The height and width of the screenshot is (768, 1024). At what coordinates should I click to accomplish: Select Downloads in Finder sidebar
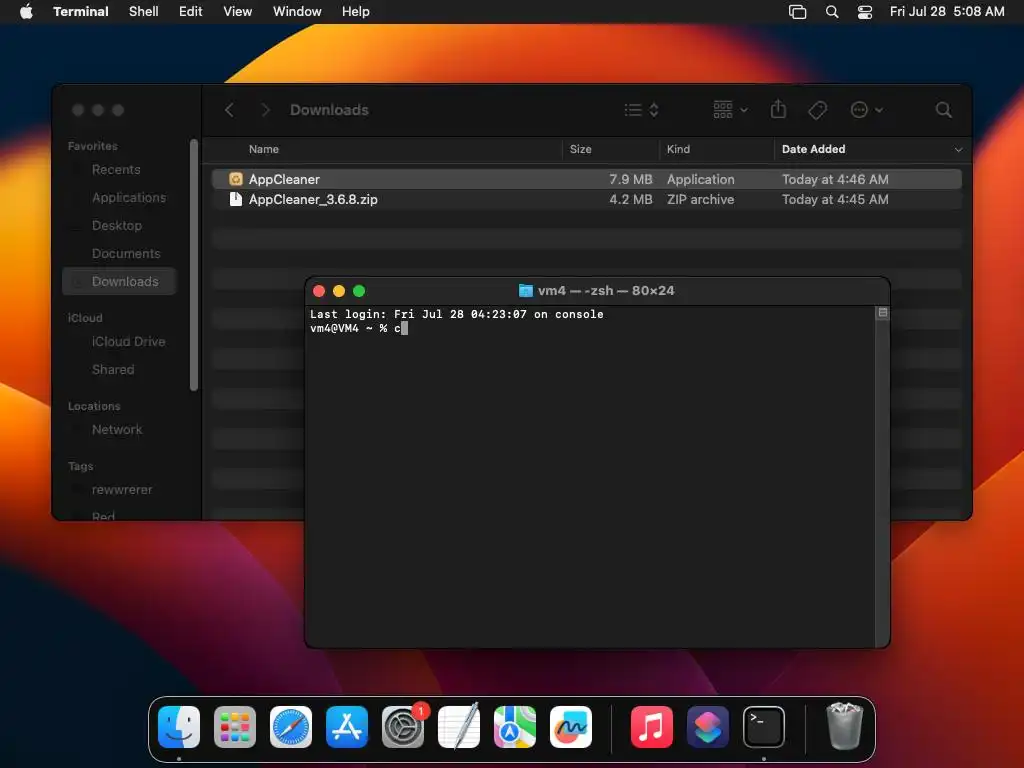click(x=120, y=281)
